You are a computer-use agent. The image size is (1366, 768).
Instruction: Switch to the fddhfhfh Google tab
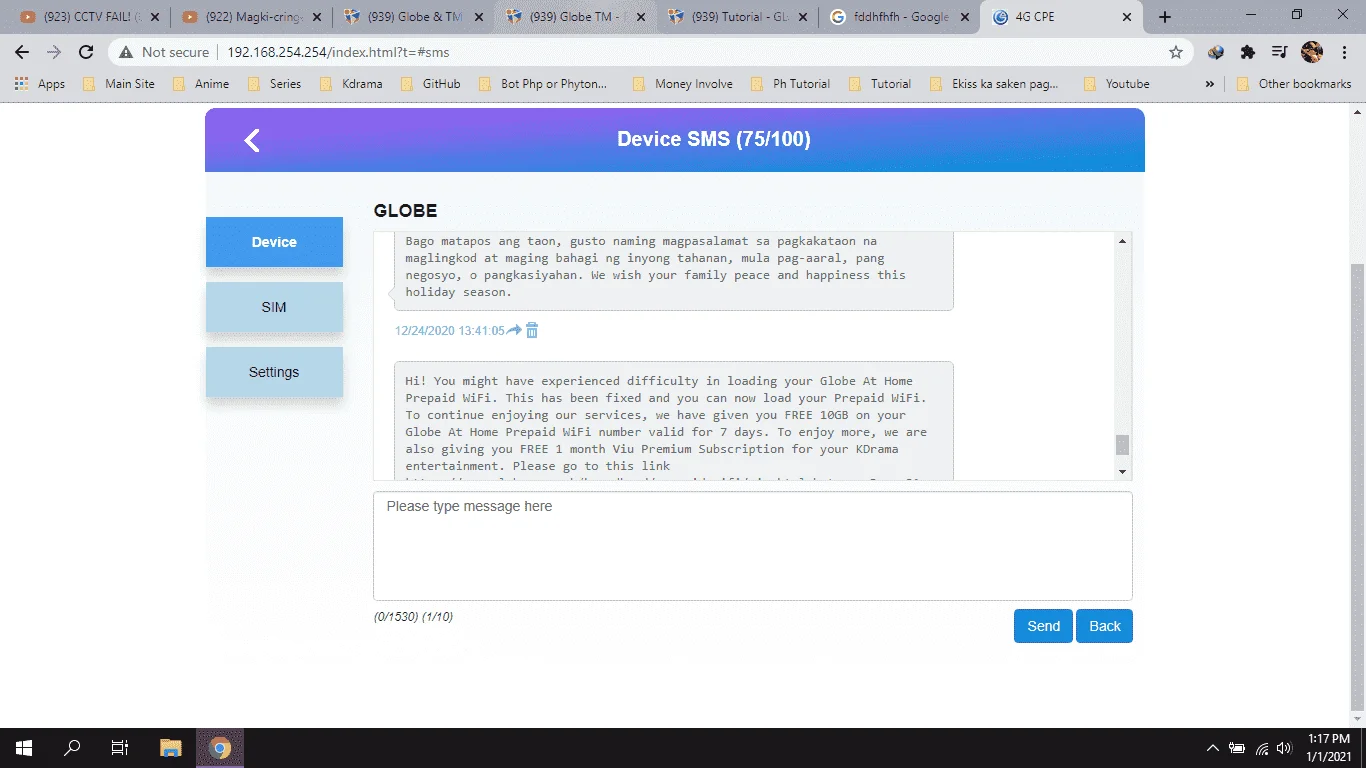point(899,17)
